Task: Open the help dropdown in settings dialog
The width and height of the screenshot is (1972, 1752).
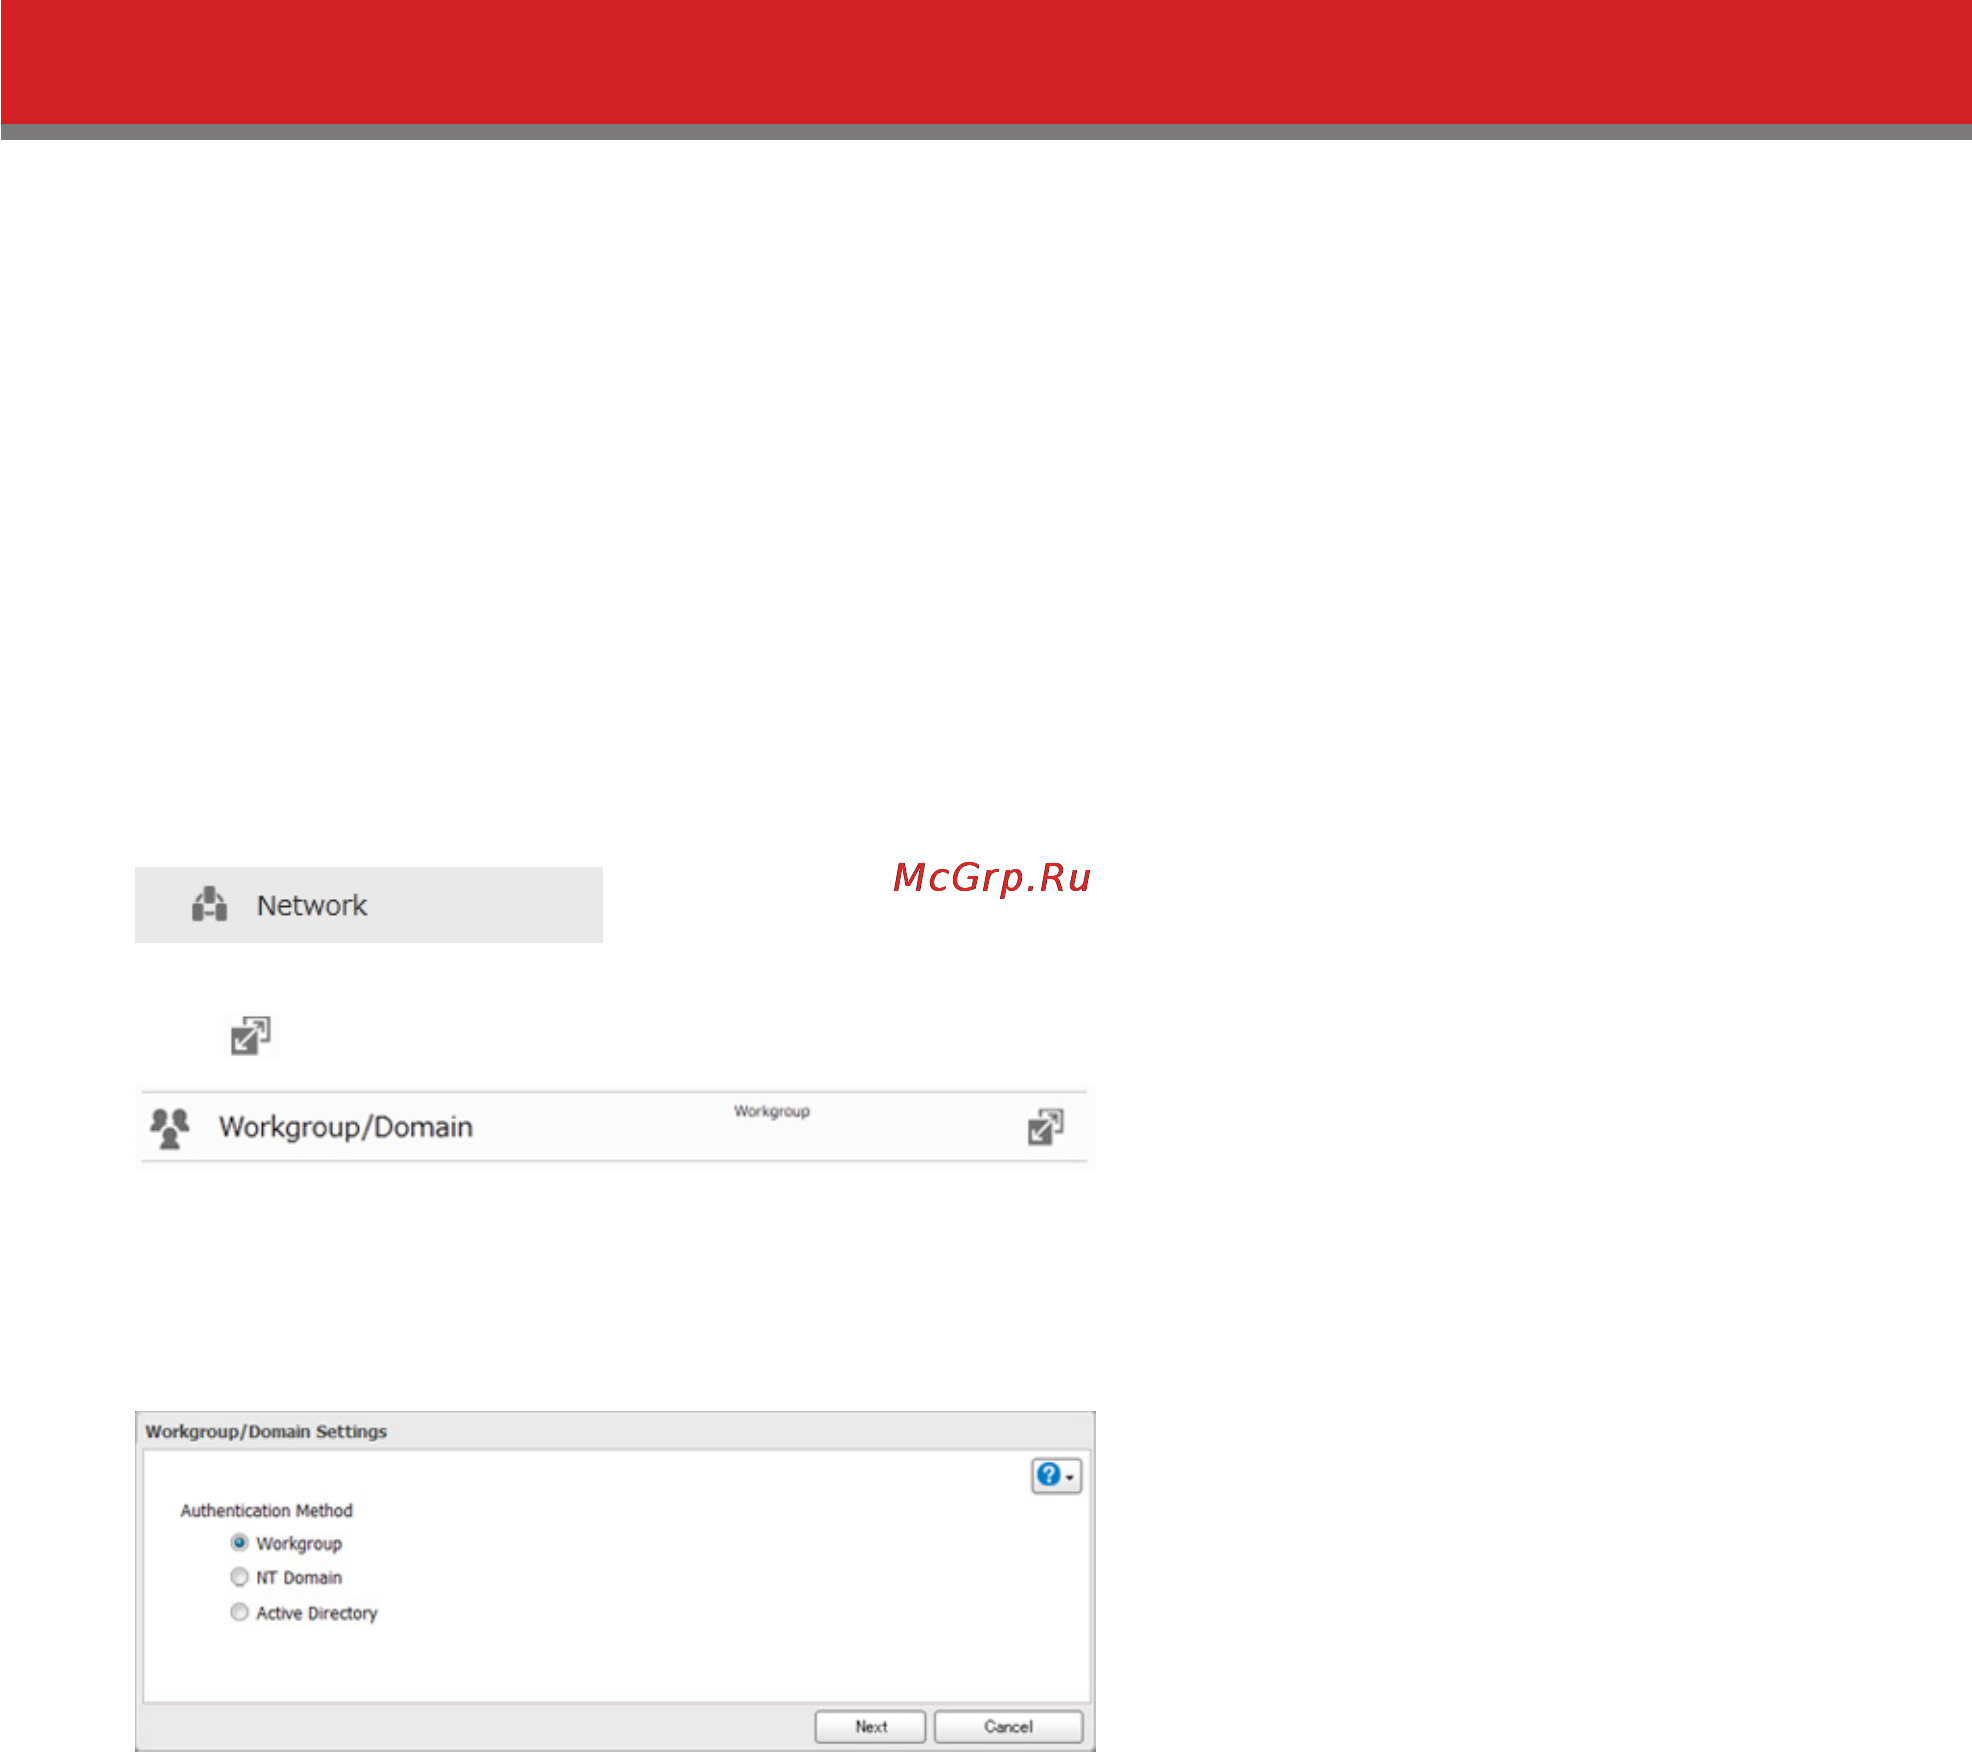Action: pyautogui.click(x=1056, y=1475)
